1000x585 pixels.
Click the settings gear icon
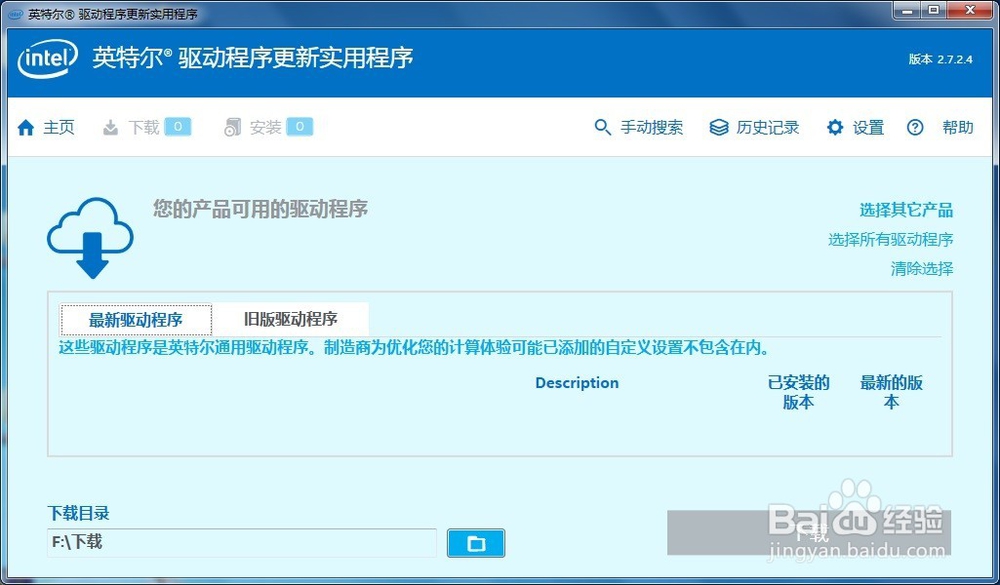tap(835, 128)
